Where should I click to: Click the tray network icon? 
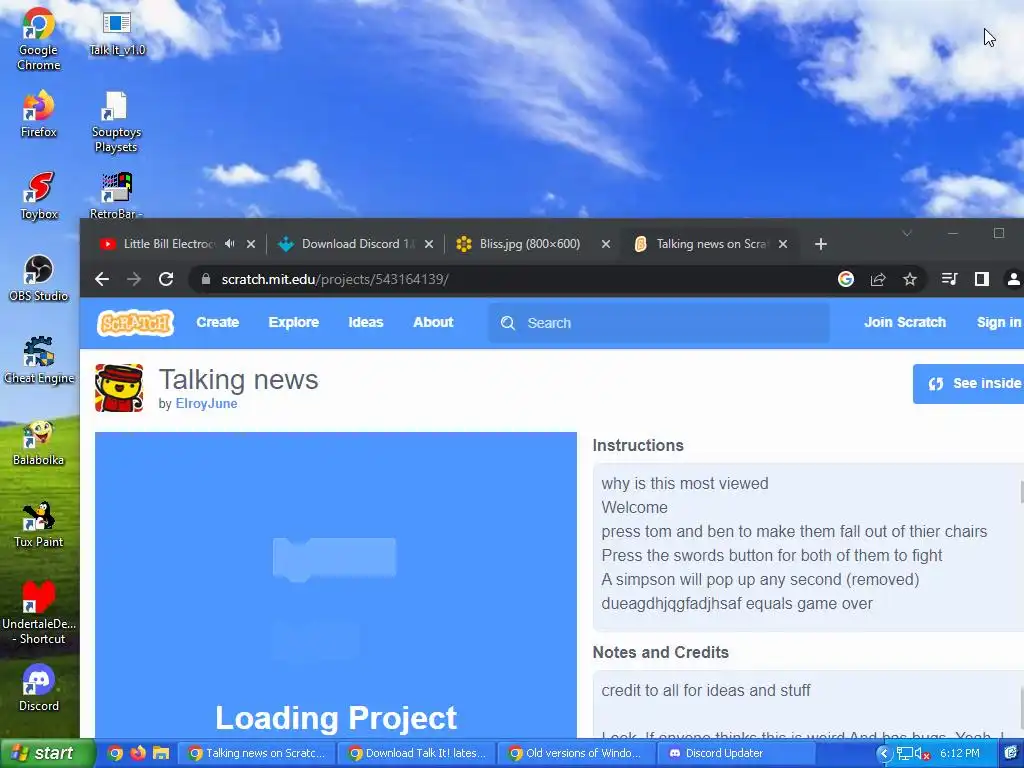click(x=904, y=754)
